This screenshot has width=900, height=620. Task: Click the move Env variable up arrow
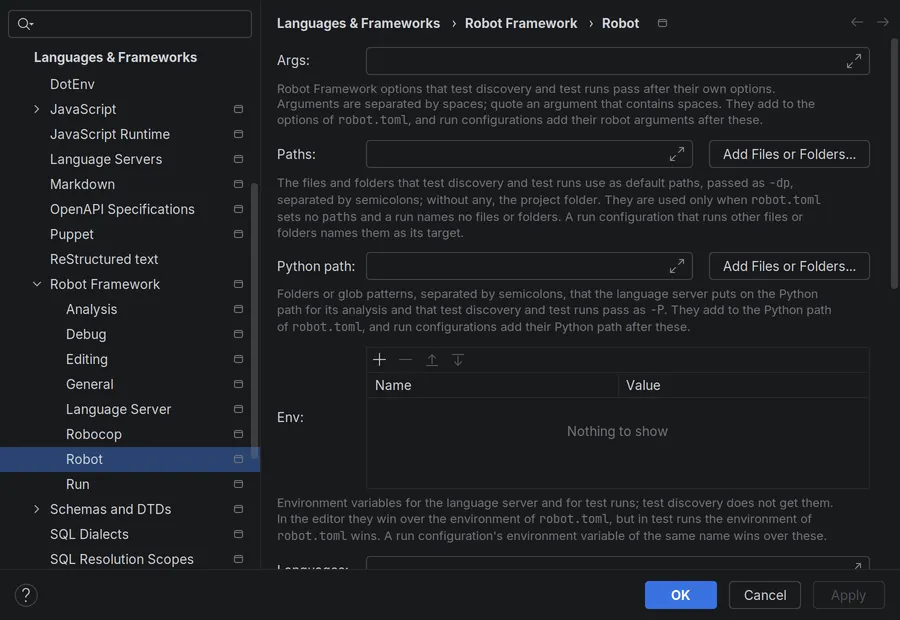432,360
